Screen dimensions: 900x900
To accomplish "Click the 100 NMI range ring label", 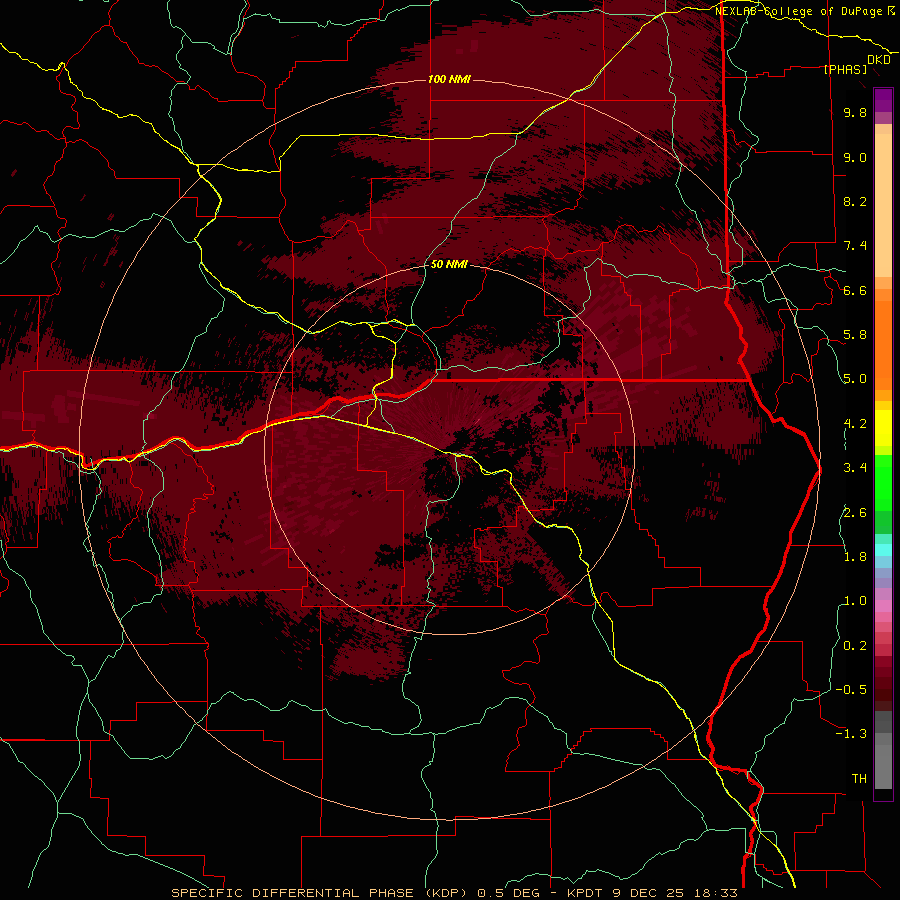I will (x=449, y=79).
